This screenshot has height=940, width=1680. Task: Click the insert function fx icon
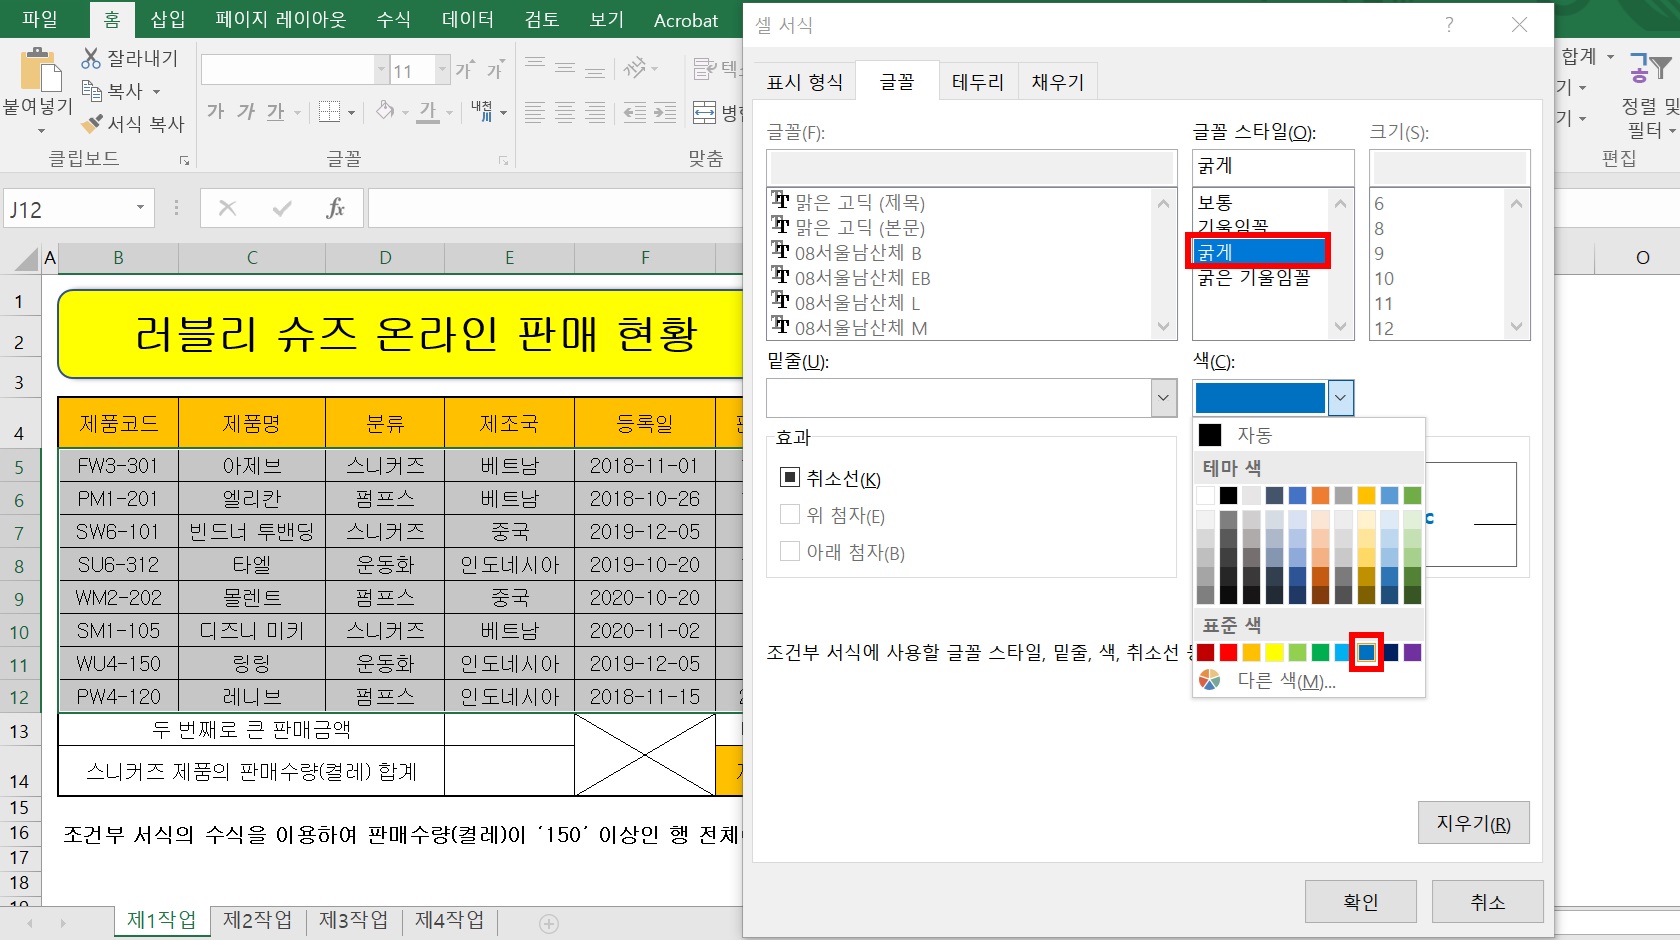point(335,208)
